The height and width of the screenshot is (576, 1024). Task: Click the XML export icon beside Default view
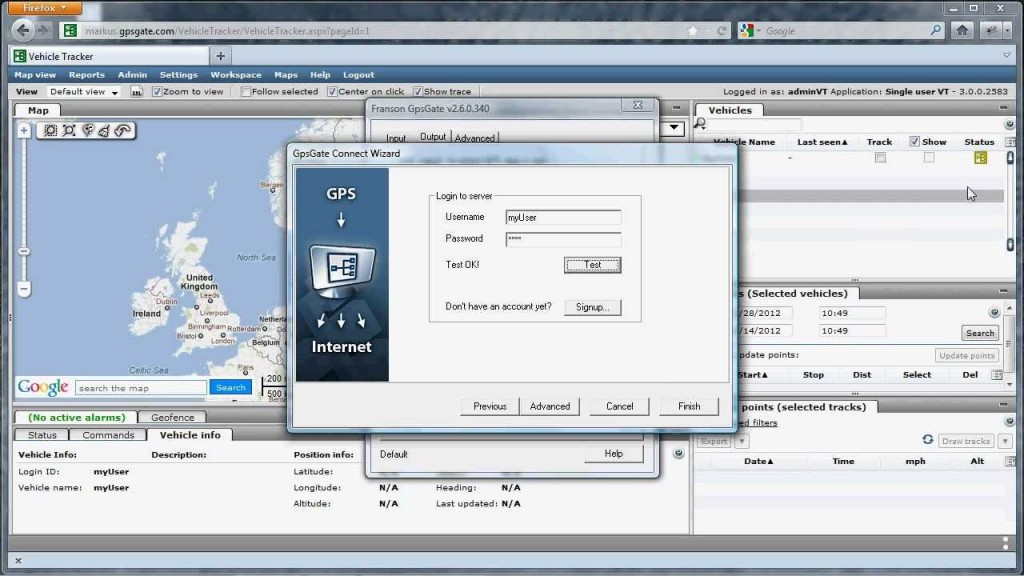pos(136,92)
